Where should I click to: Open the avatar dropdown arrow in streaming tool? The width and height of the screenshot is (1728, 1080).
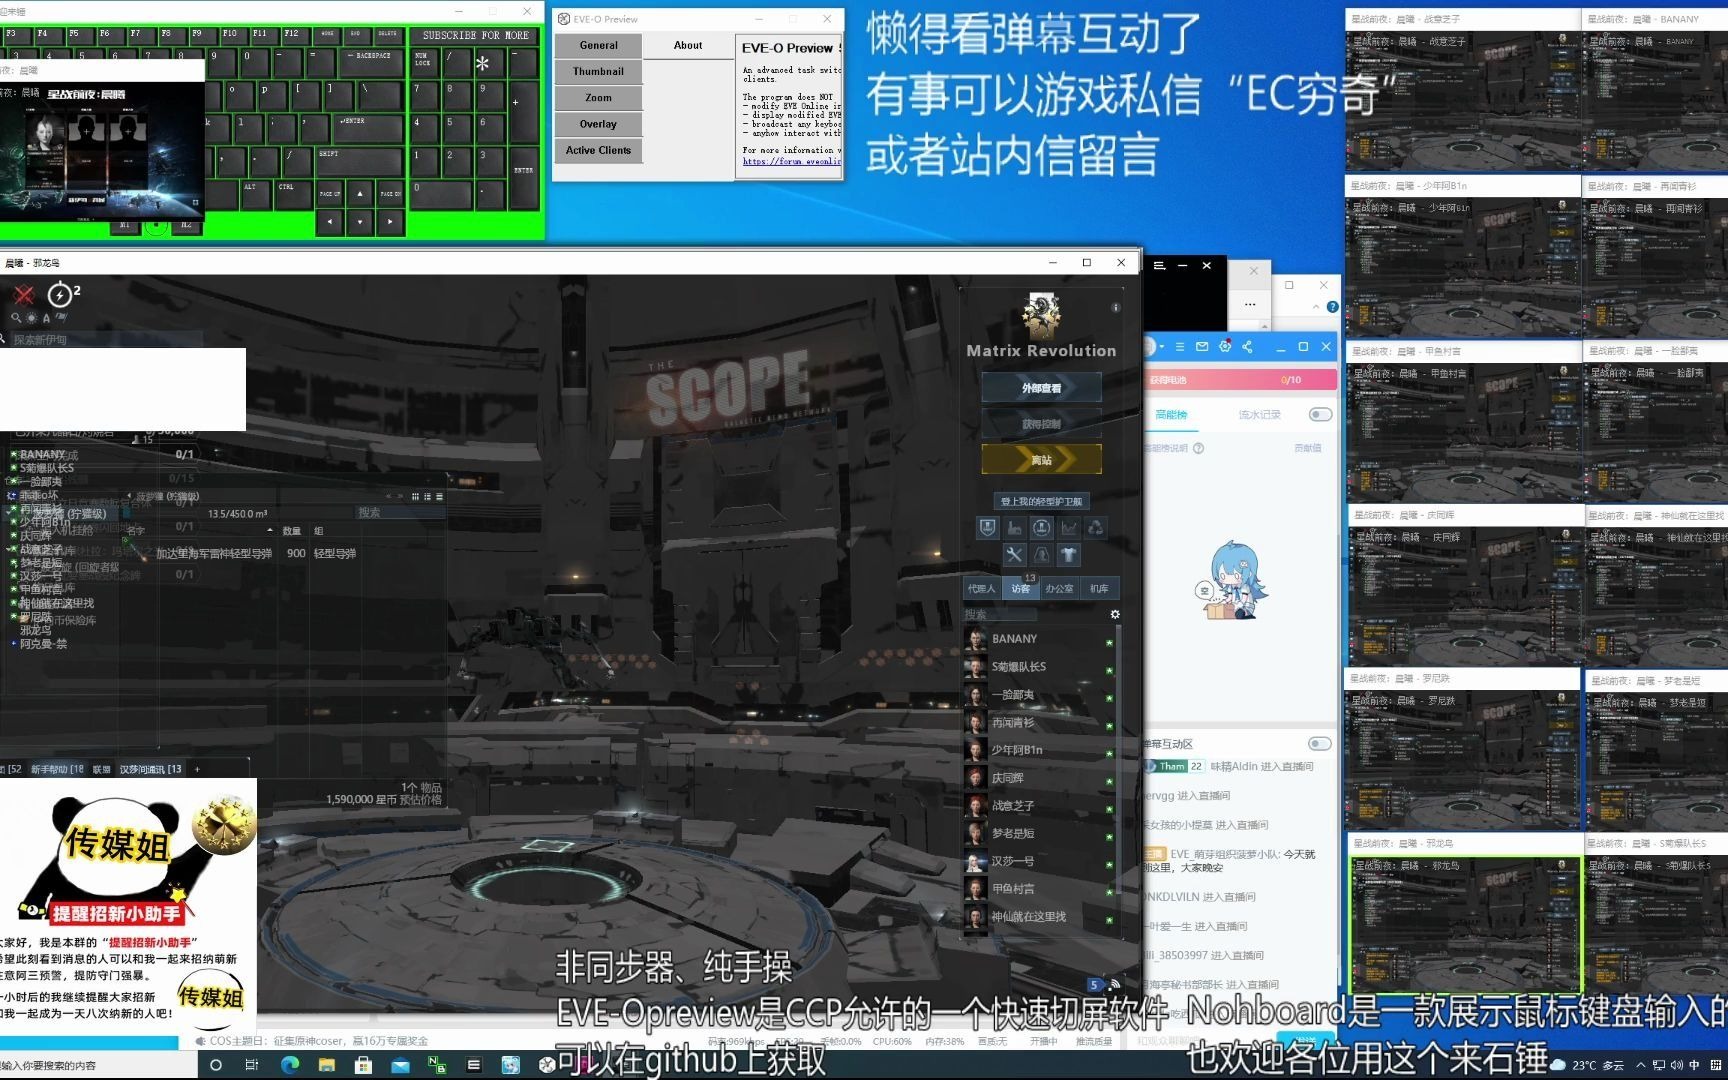[1162, 347]
